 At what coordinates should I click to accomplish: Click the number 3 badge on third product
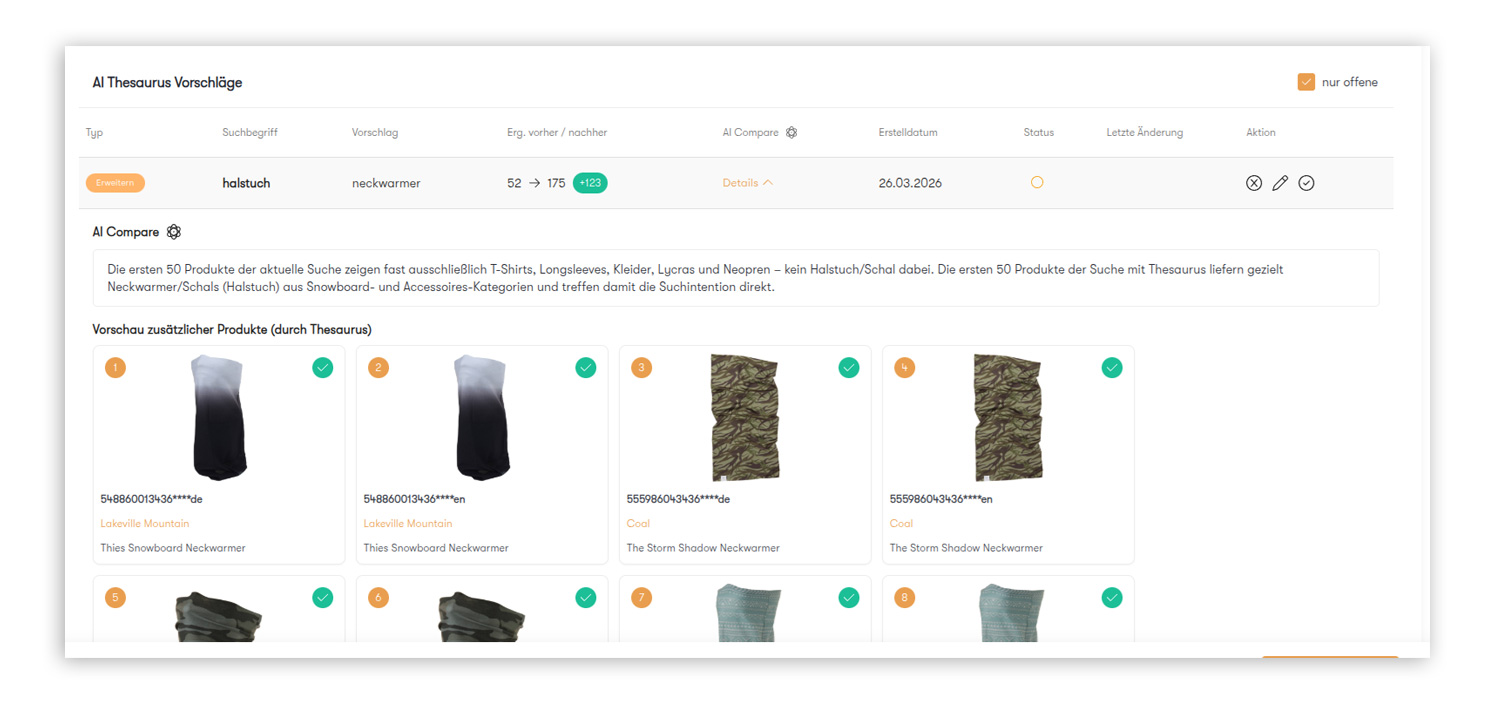tap(641, 368)
